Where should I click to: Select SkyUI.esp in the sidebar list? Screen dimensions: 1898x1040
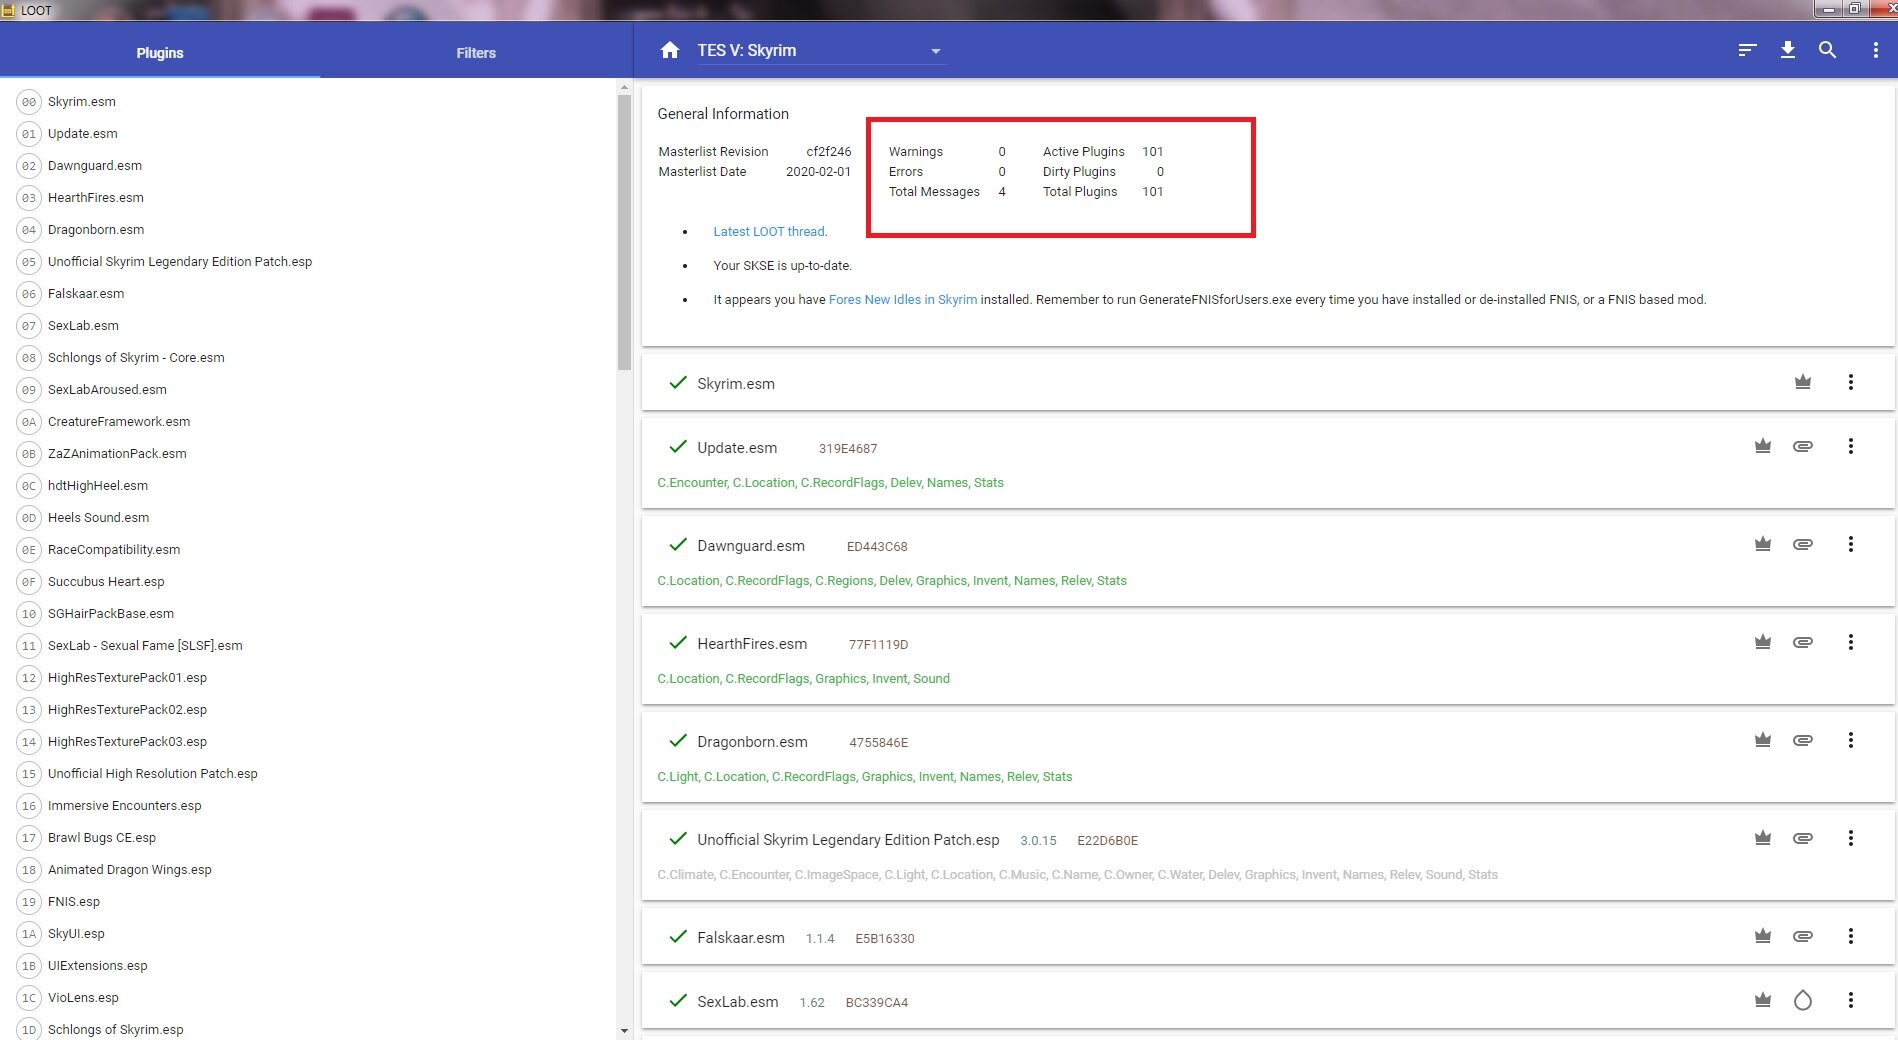(76, 933)
